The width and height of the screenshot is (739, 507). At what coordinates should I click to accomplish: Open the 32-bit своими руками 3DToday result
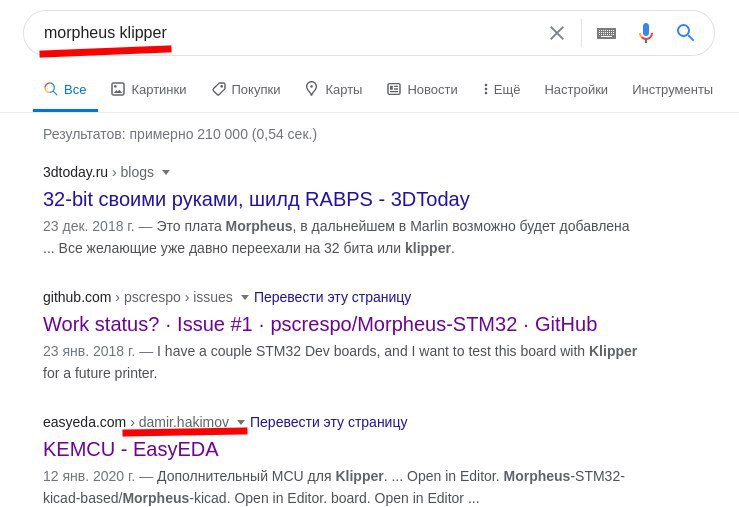pyautogui.click(x=256, y=199)
